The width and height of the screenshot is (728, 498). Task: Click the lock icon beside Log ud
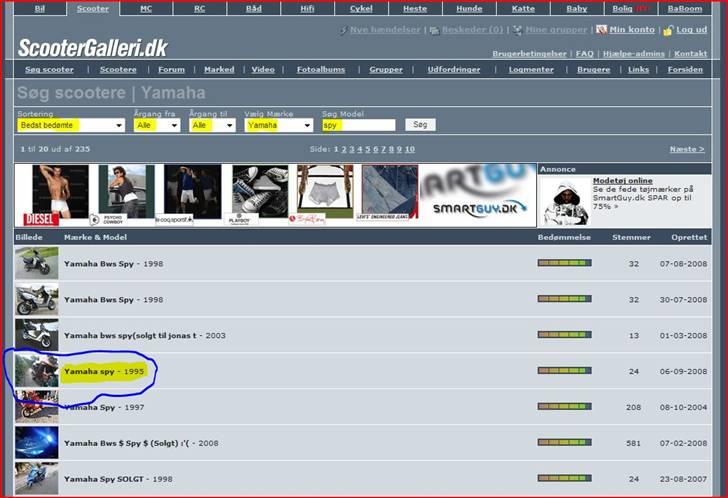coord(669,30)
